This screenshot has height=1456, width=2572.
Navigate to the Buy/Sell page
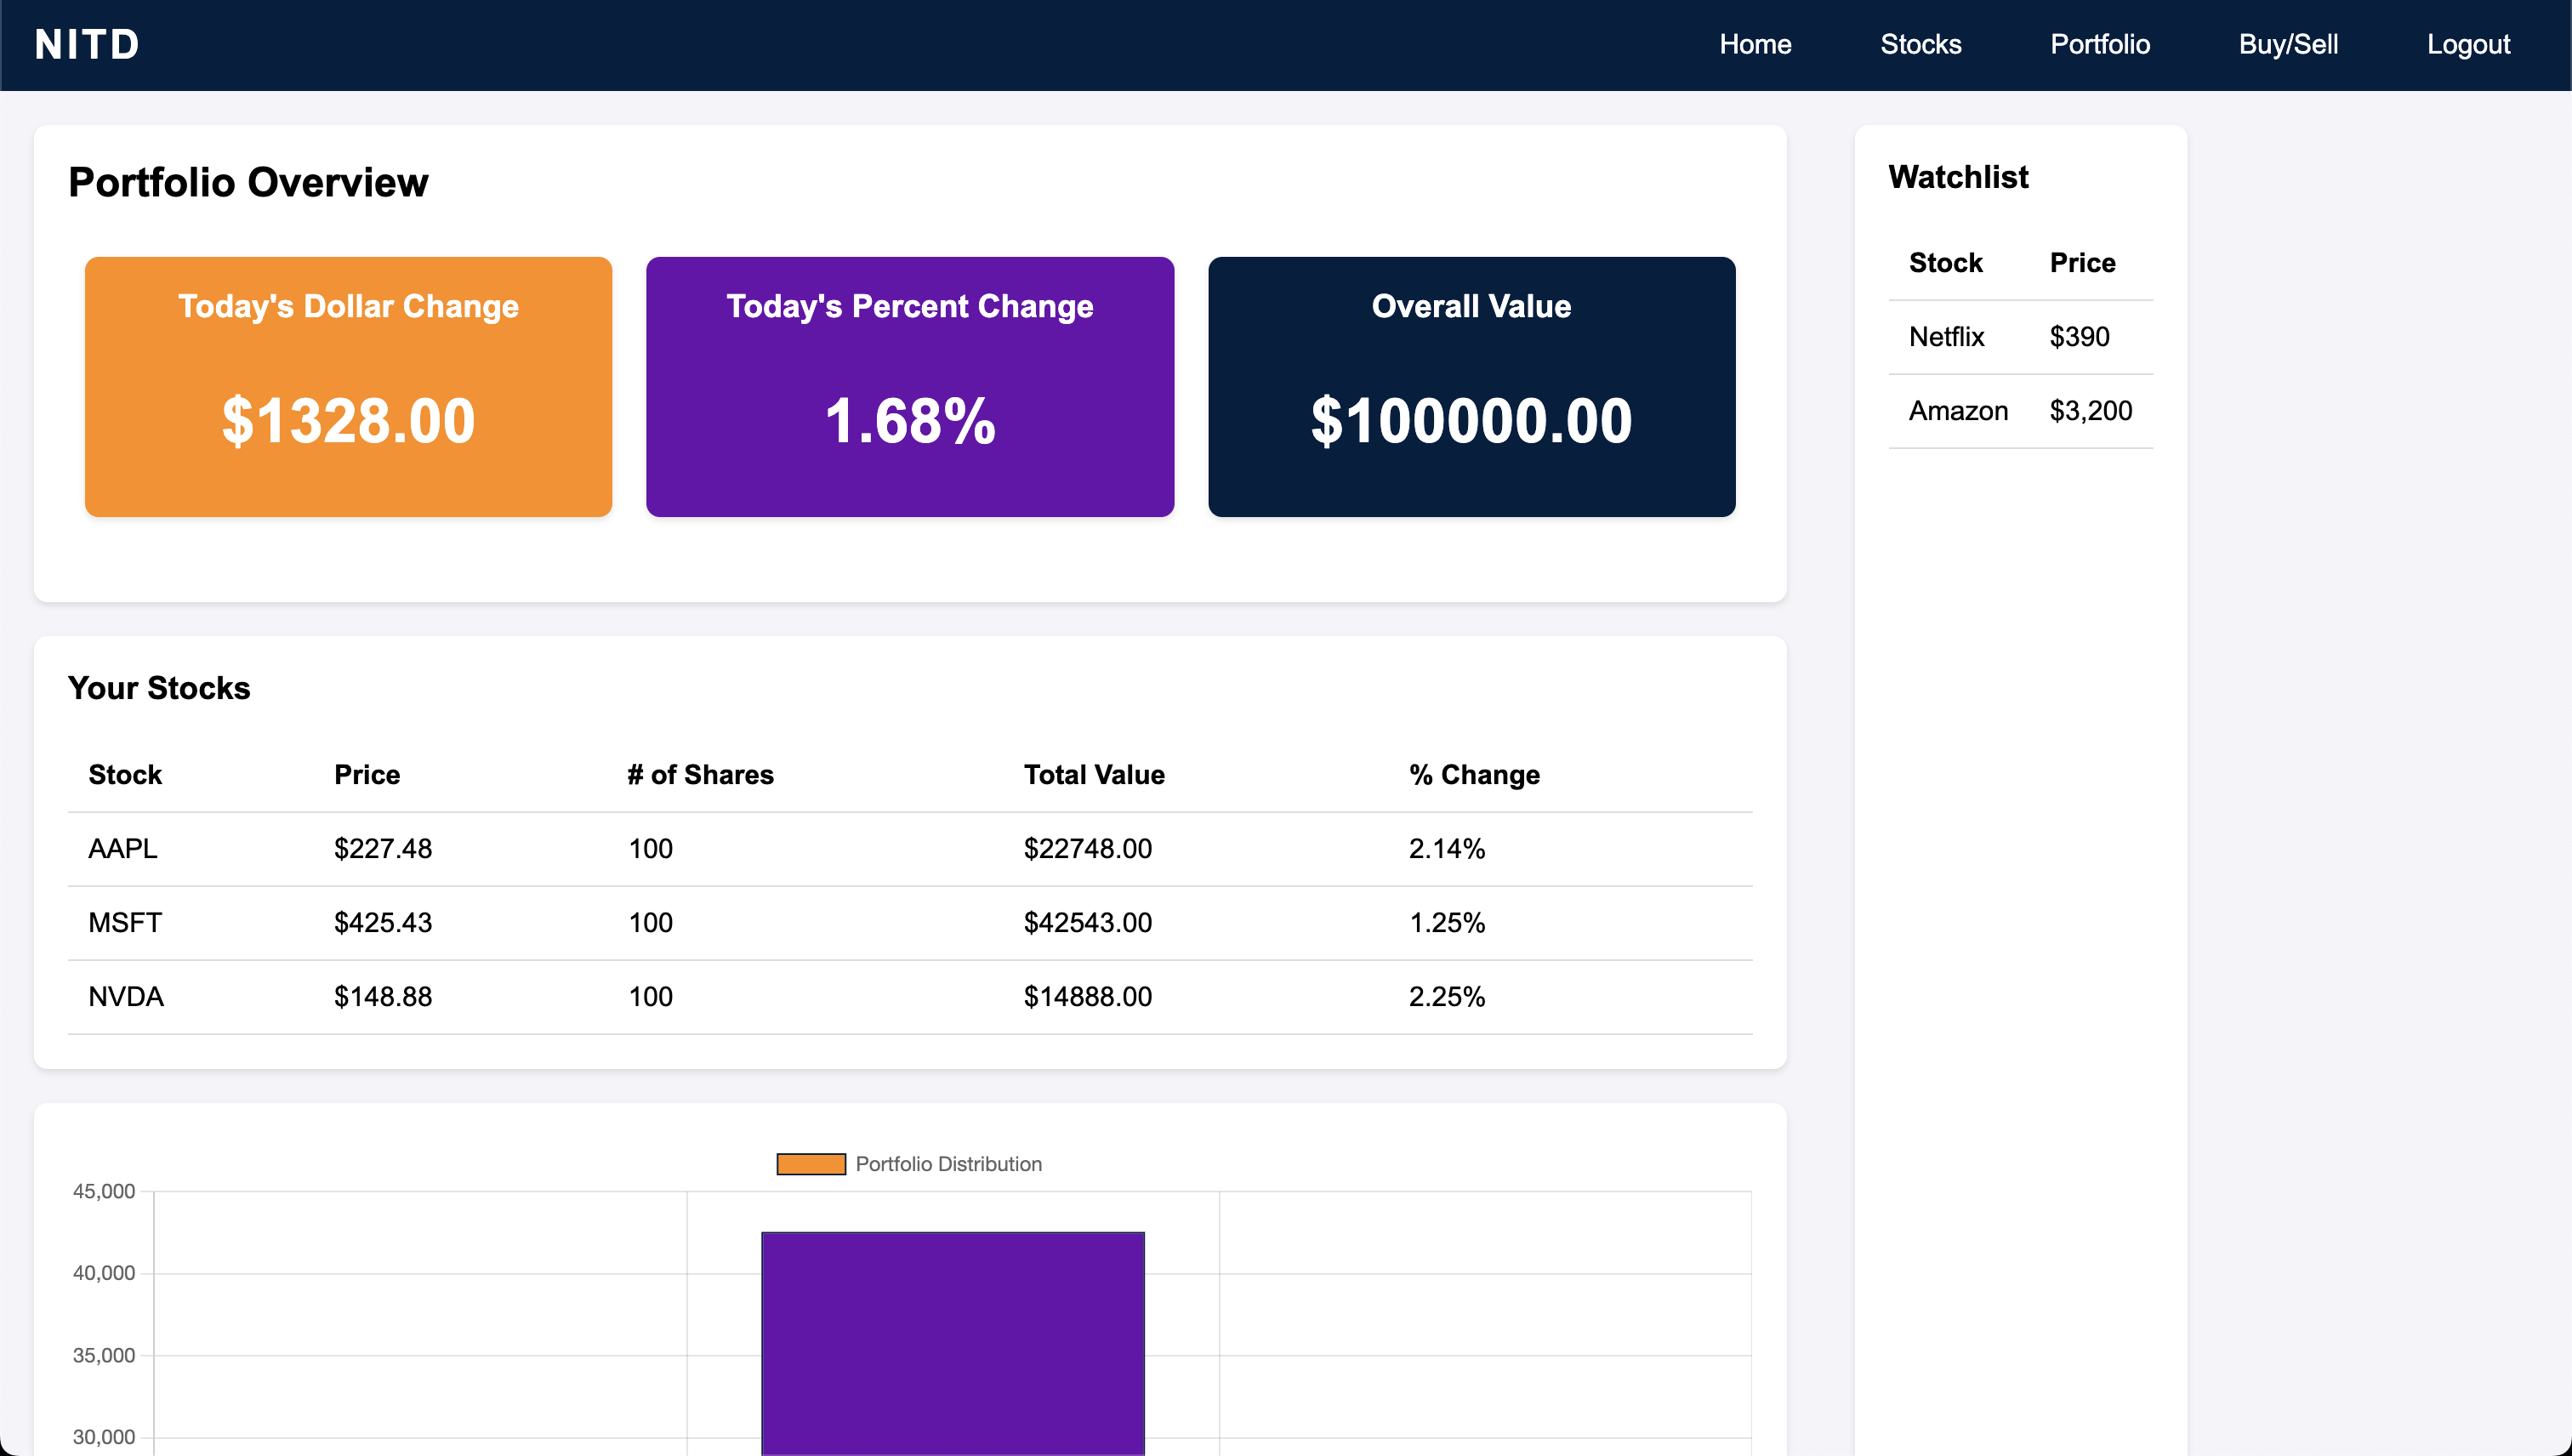[x=2287, y=44]
